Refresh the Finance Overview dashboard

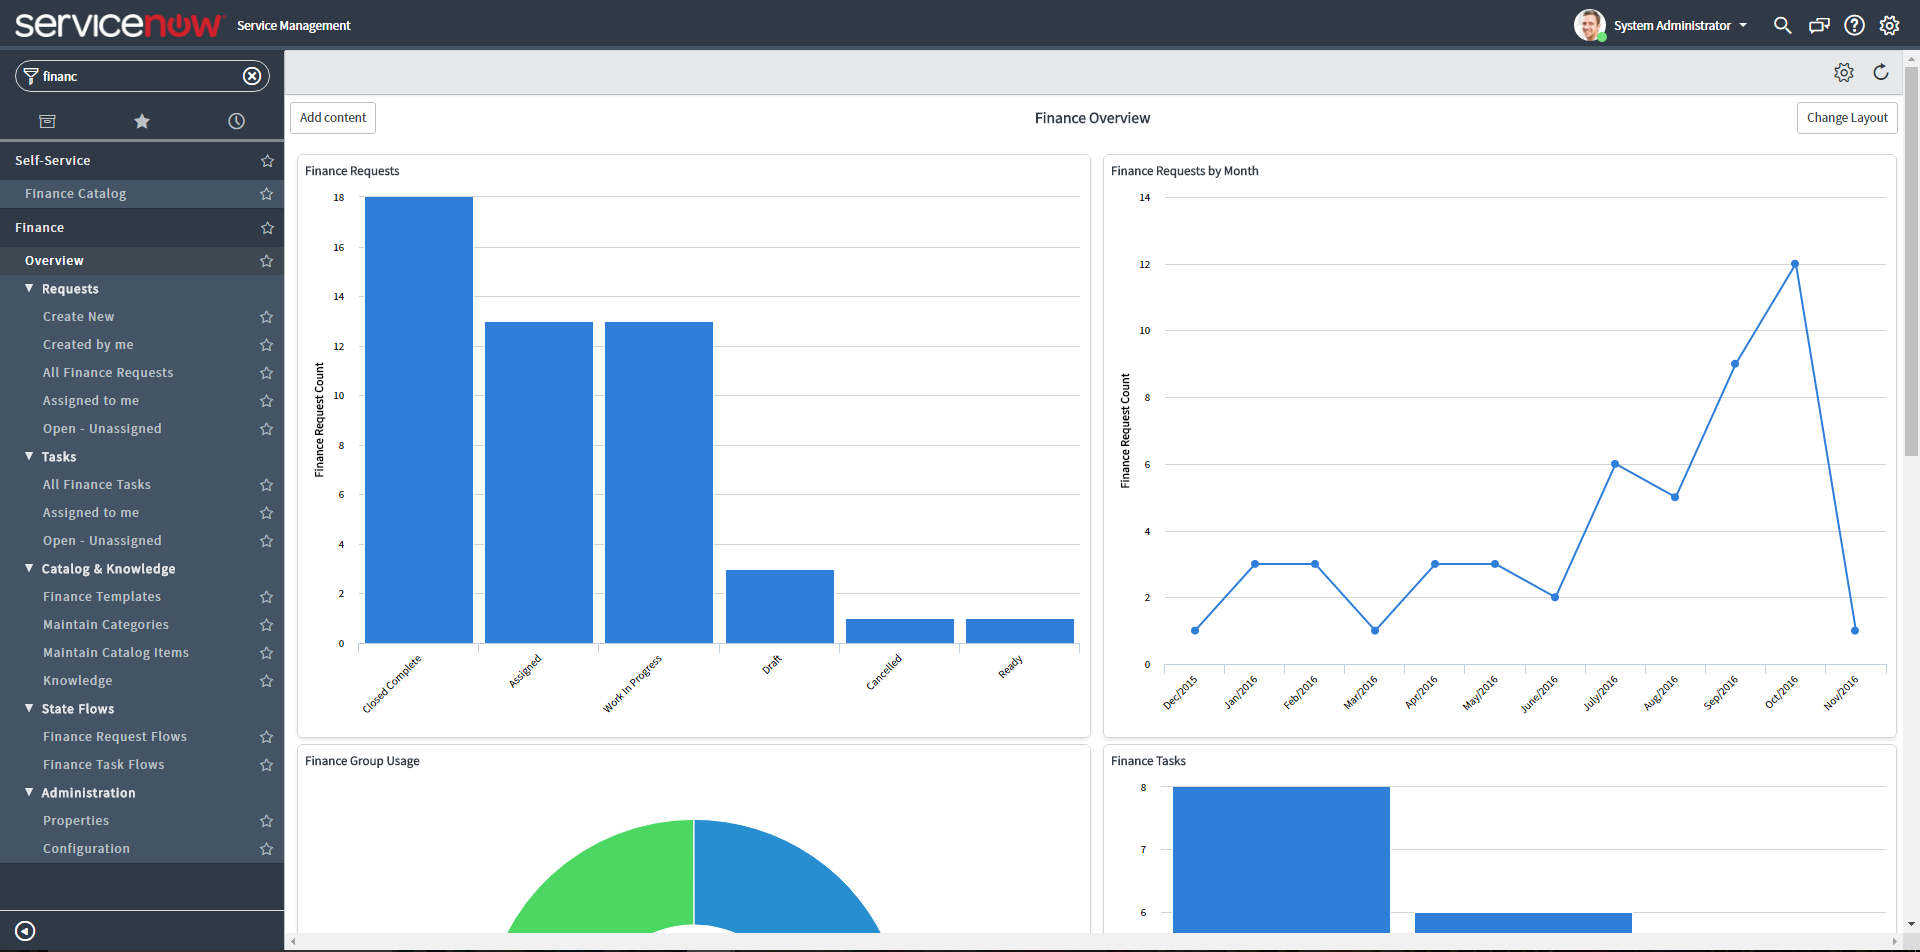click(x=1881, y=72)
